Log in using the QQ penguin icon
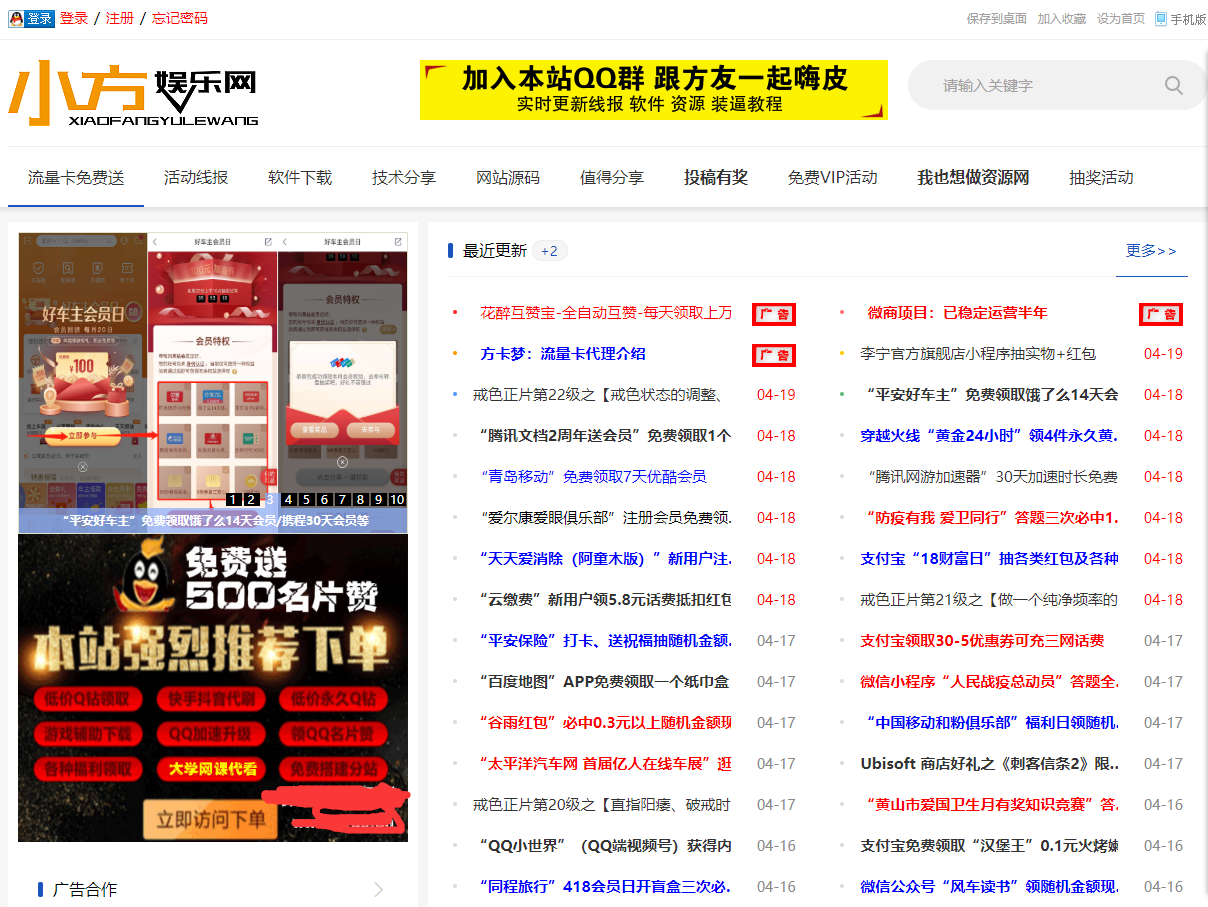The height and width of the screenshot is (907, 1208). [16, 17]
